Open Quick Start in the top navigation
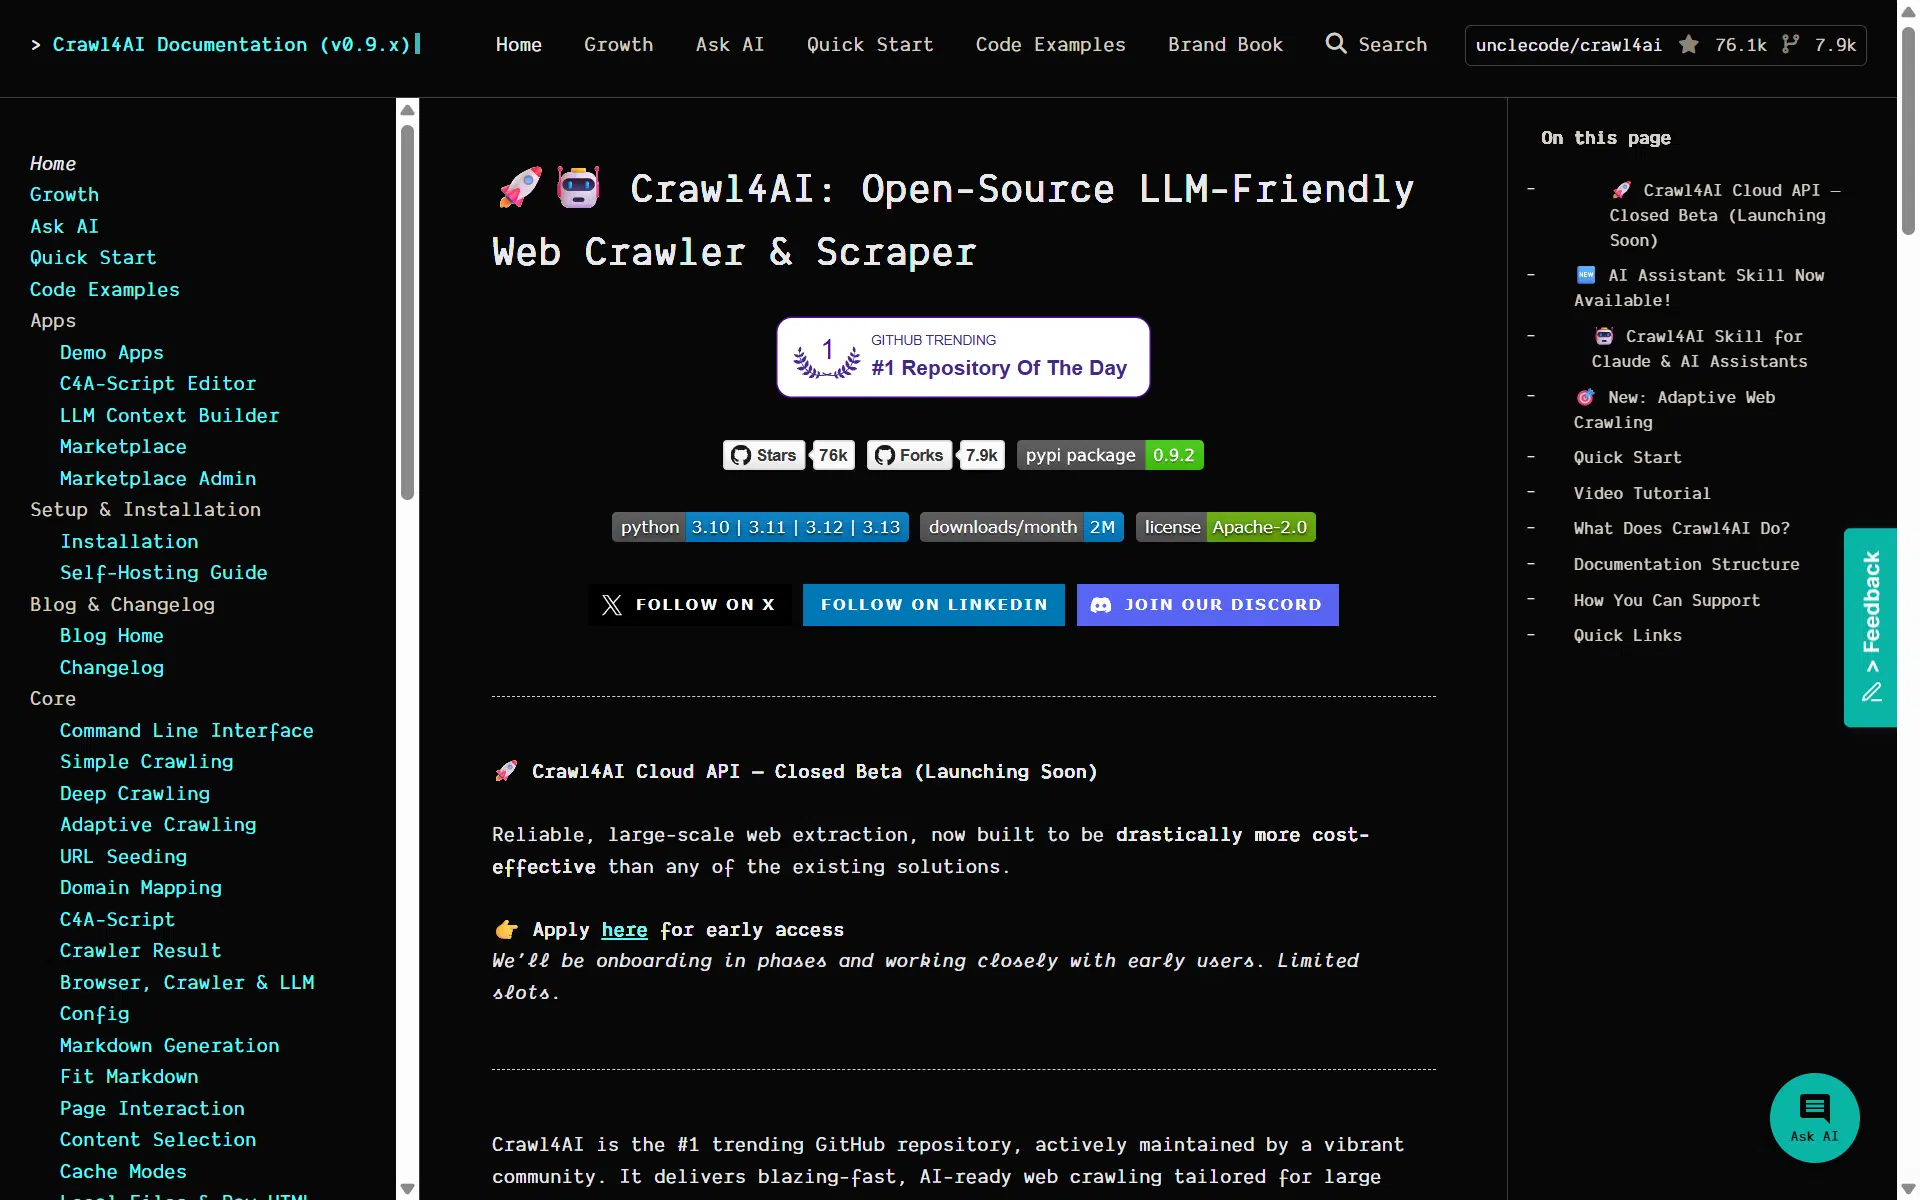 click(x=870, y=44)
